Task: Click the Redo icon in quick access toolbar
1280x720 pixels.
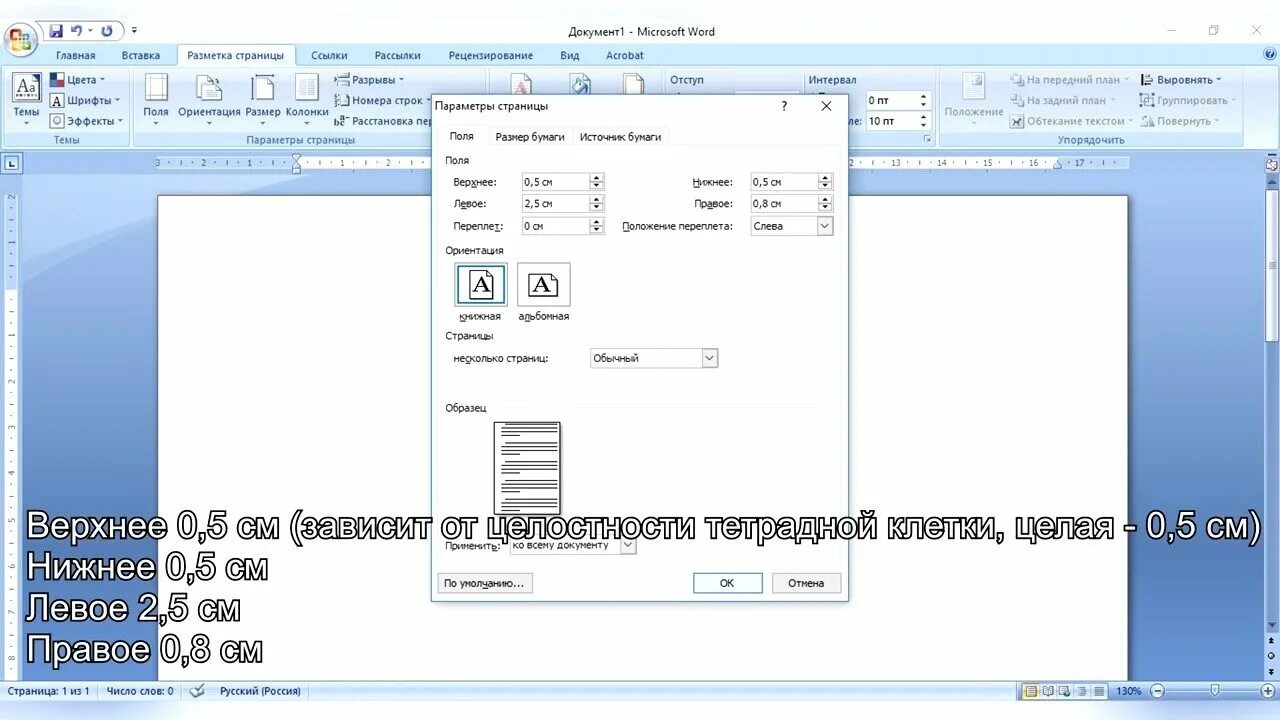Action: coord(107,32)
